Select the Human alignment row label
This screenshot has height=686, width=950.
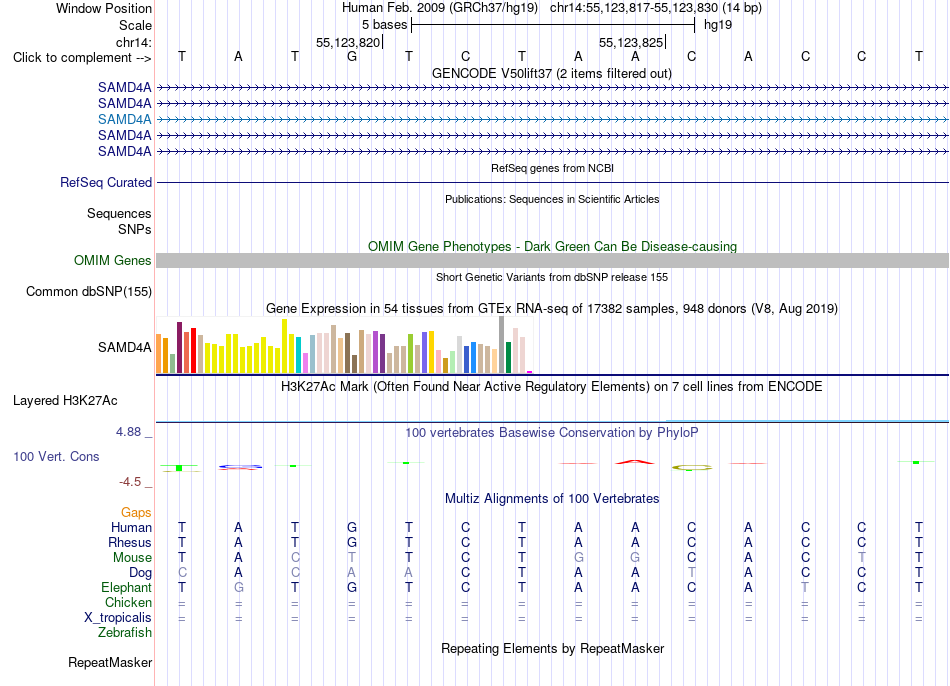[131, 528]
